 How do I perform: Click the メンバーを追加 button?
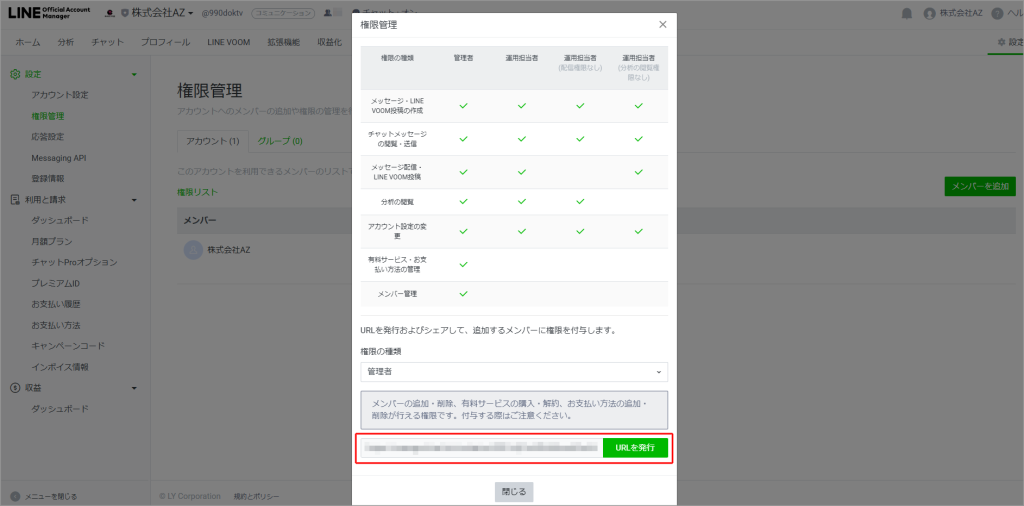coord(979,187)
